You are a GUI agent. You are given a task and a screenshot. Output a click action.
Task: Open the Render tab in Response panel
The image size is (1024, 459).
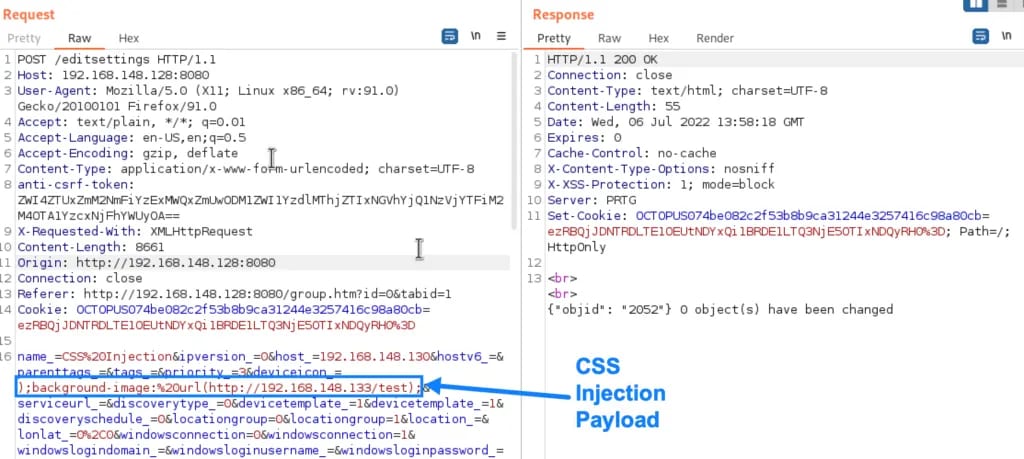[714, 39]
